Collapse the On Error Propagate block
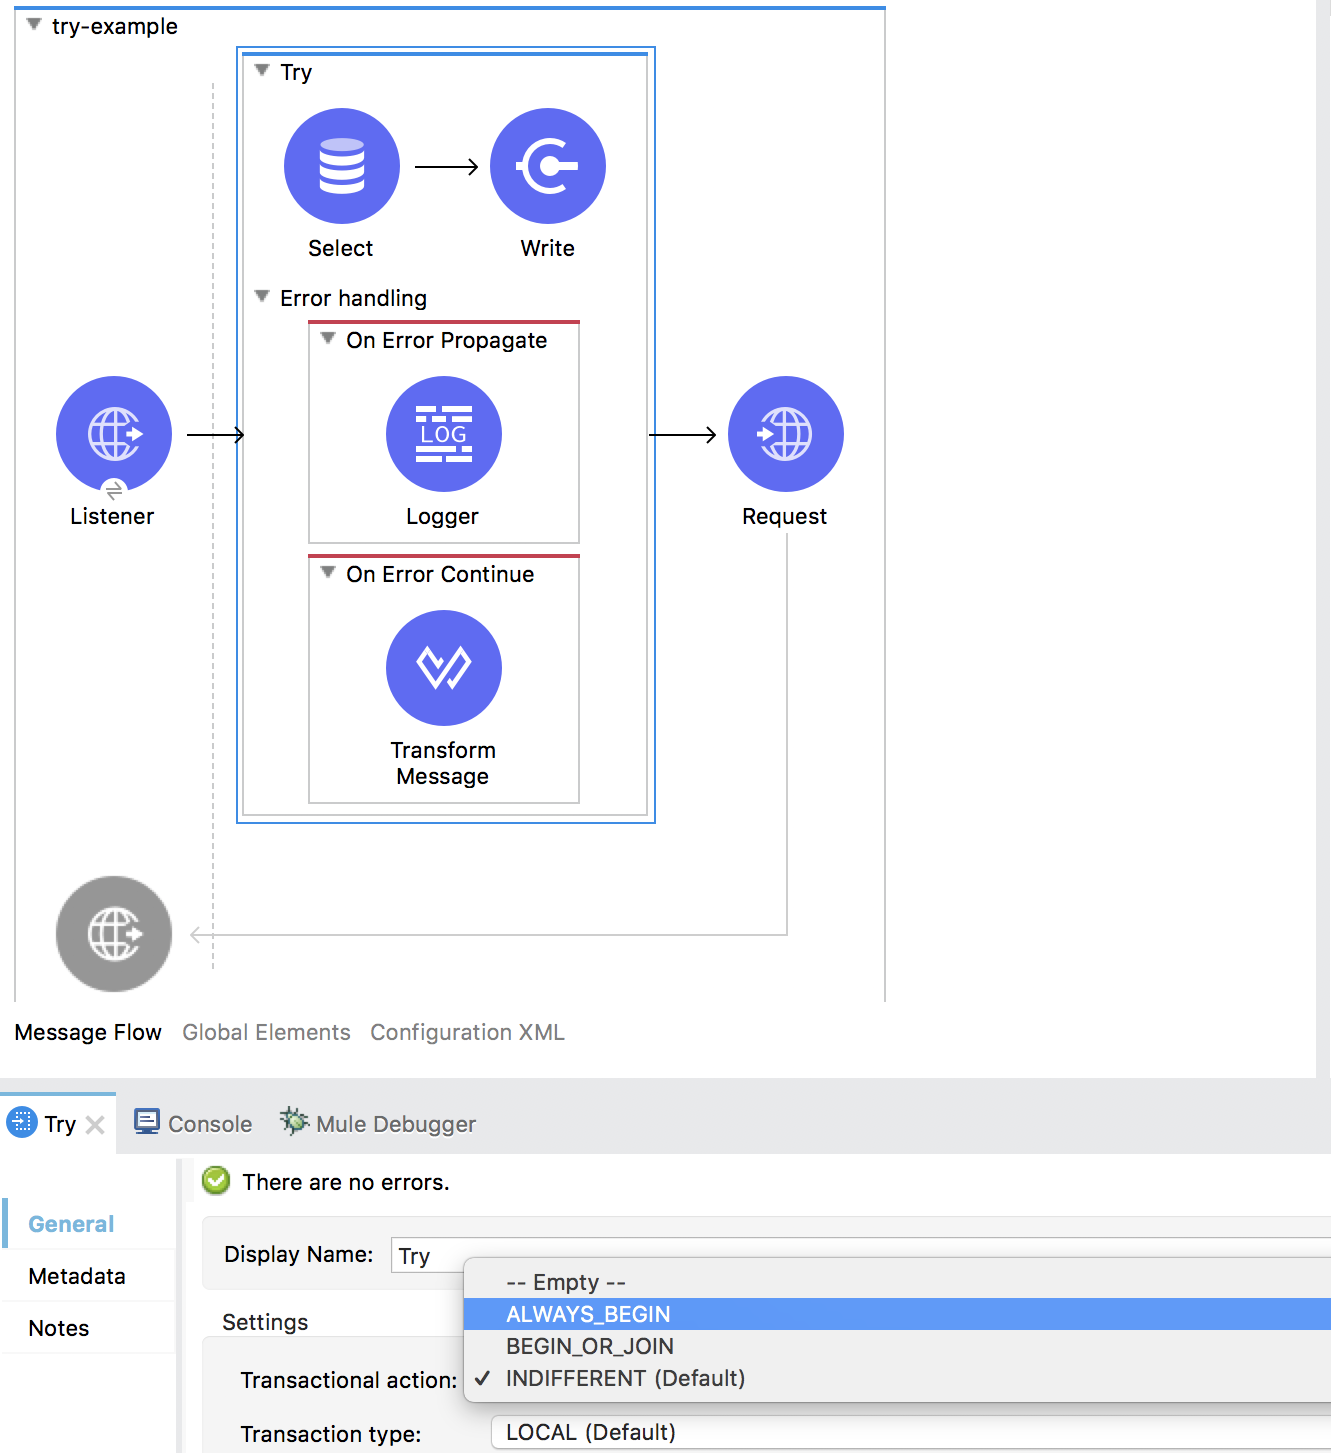This screenshot has height=1453, width=1331. pyautogui.click(x=327, y=339)
